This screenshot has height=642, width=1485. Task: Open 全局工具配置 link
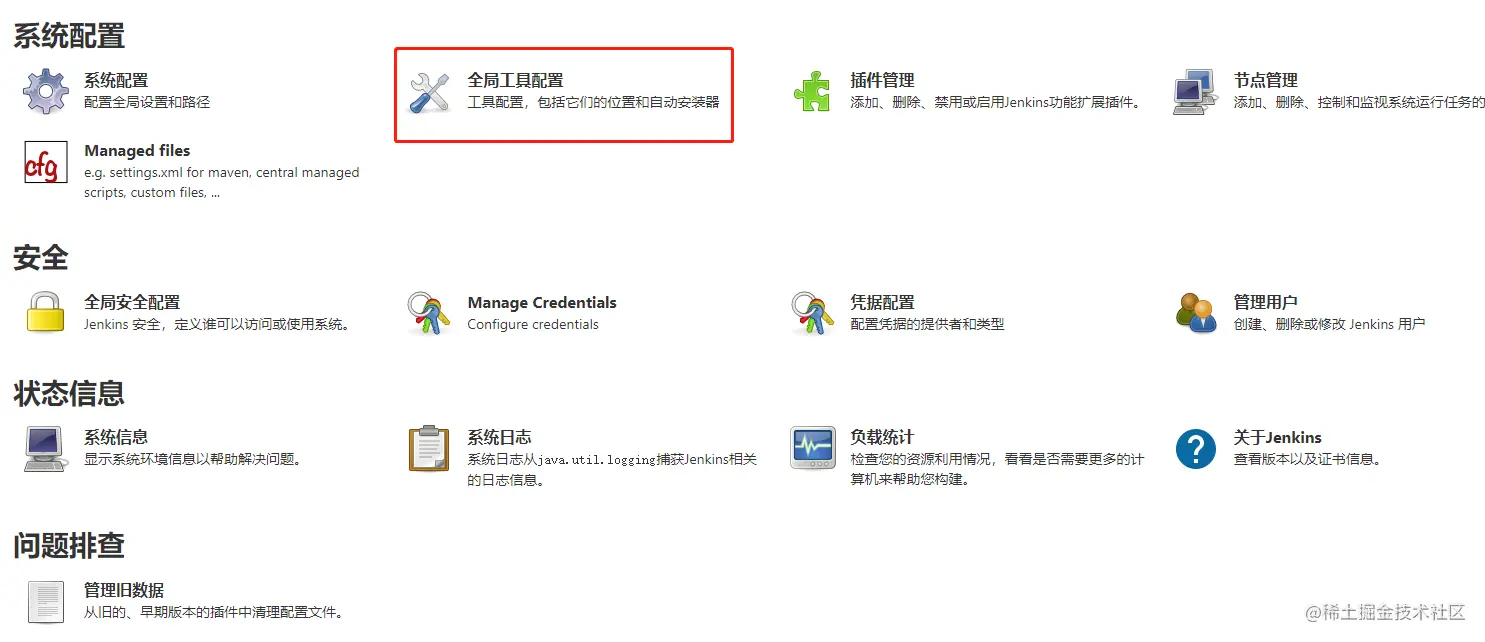point(515,80)
